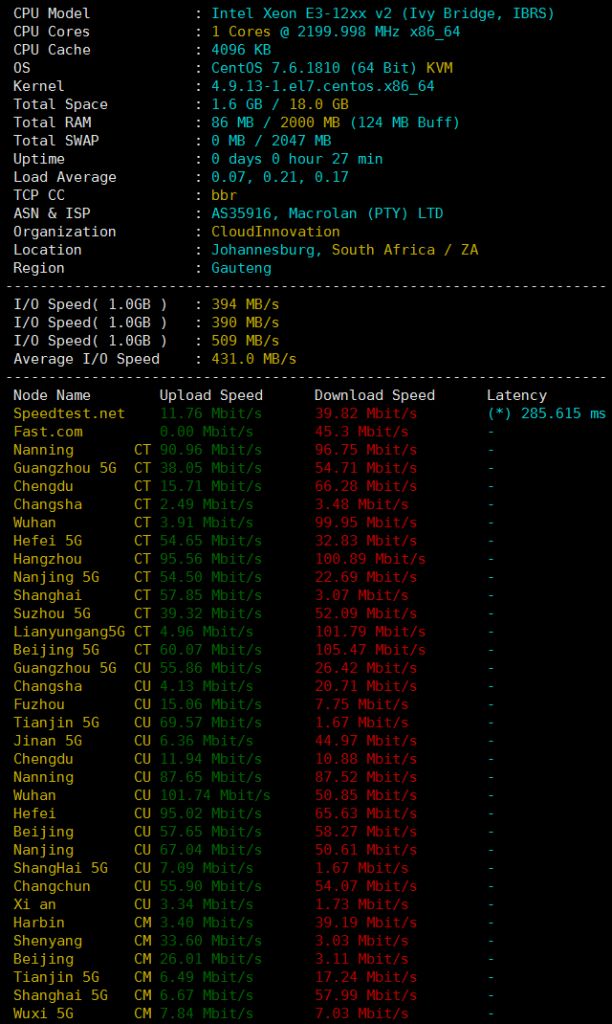Click the Wuxi 5G node name
This screenshot has width=612, height=1024.
pos(43,1015)
